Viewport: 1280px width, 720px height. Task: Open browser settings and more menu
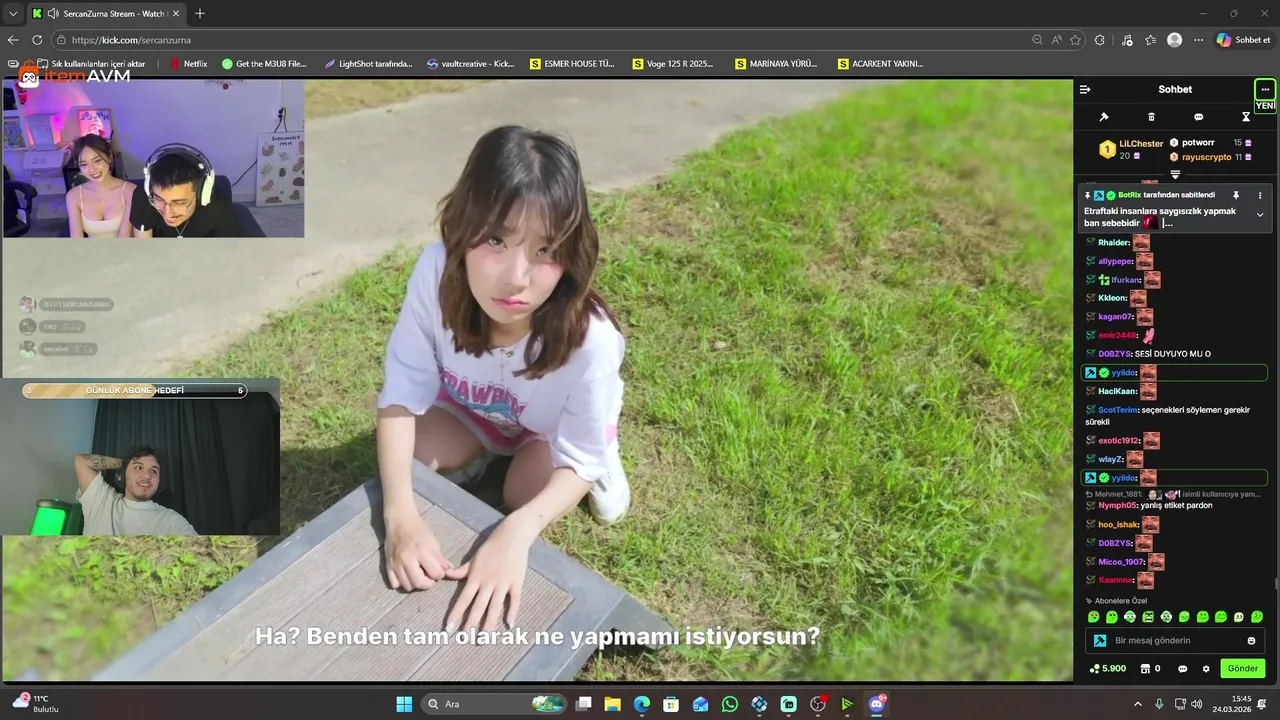(x=1198, y=40)
